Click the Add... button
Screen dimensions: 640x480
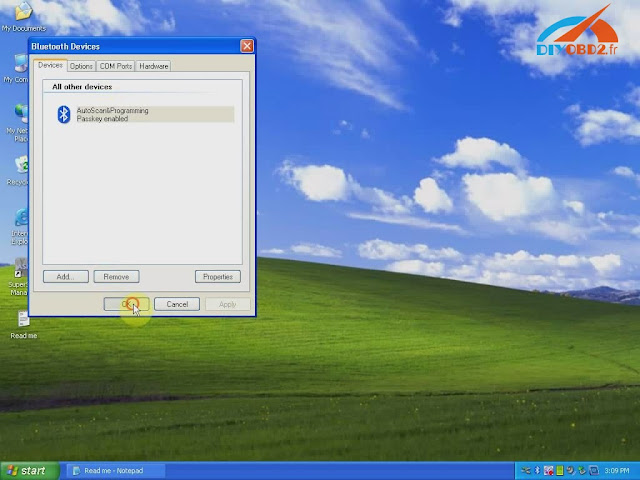pyautogui.click(x=66, y=277)
